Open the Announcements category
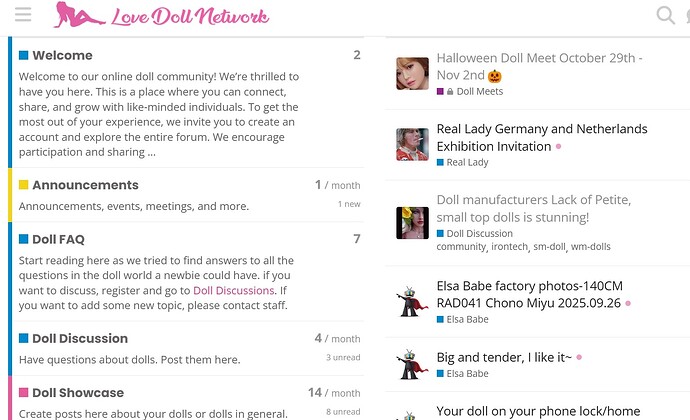 pos(85,185)
